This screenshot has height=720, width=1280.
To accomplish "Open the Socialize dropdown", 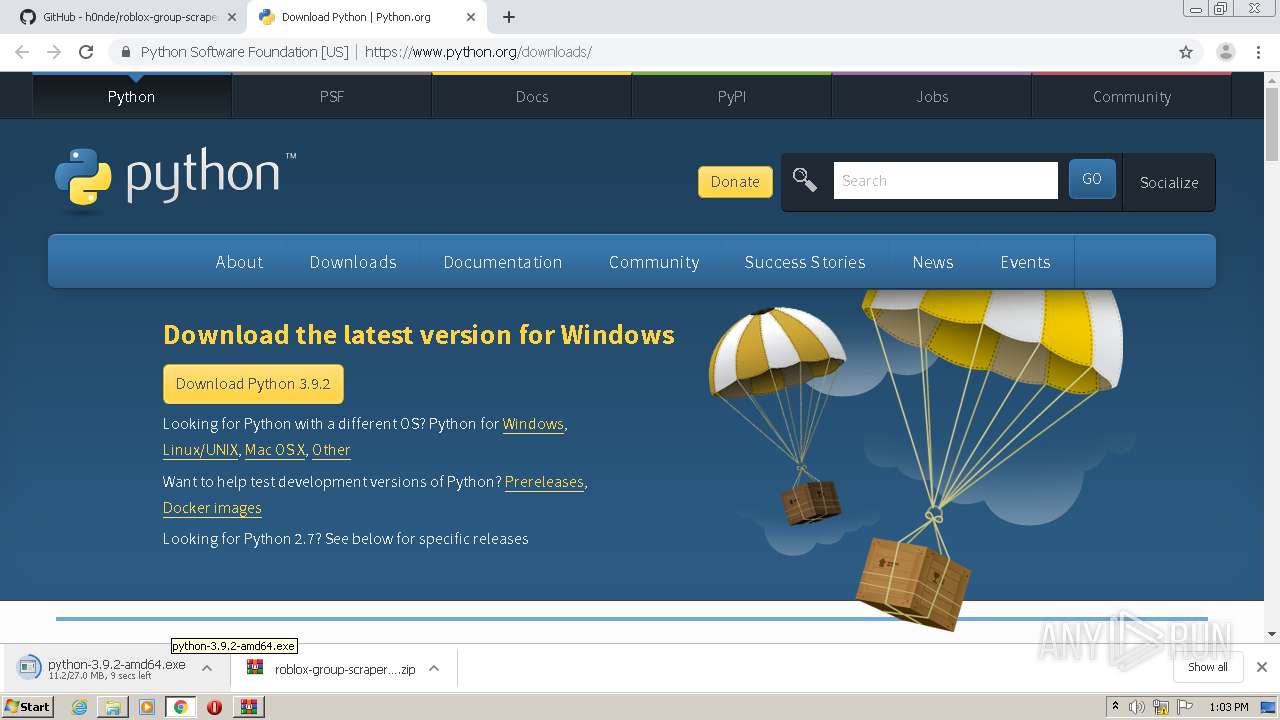I will (x=1169, y=182).
